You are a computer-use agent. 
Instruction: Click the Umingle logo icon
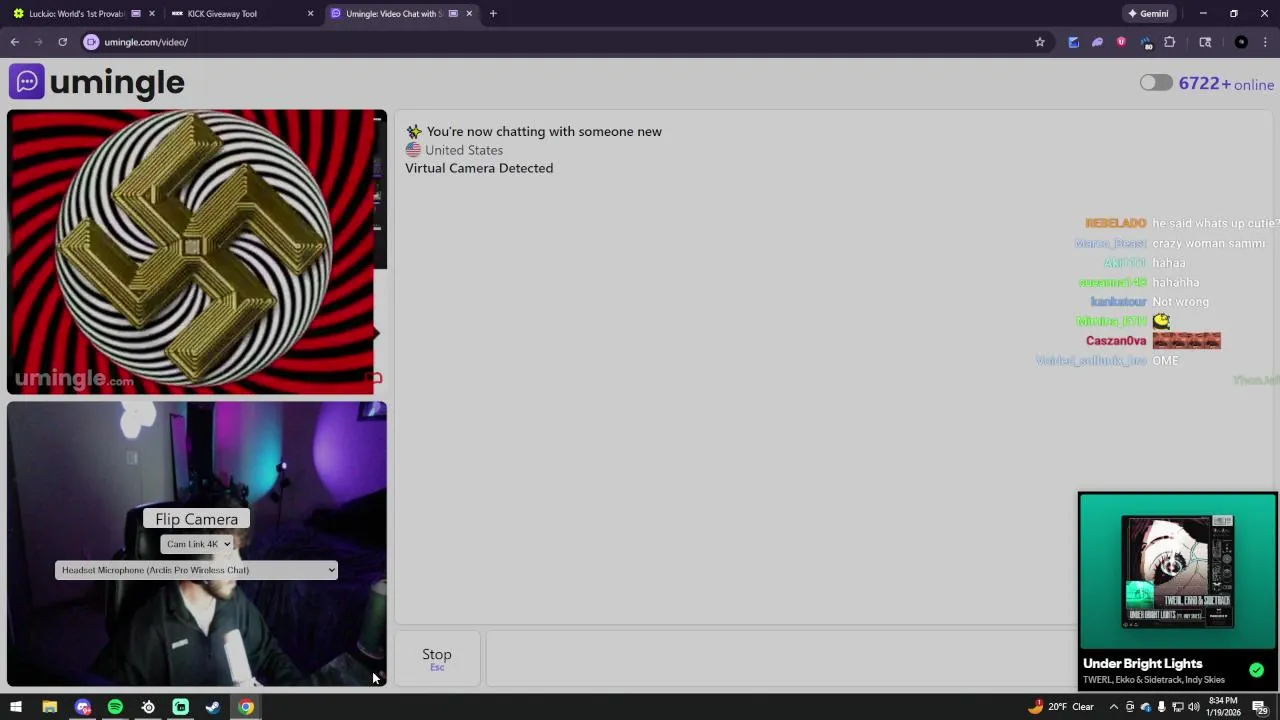pyautogui.click(x=27, y=82)
